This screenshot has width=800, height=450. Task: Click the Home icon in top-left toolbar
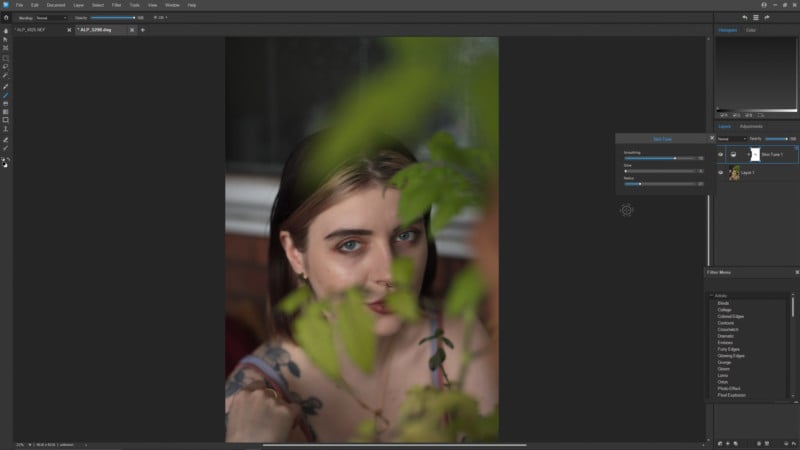coord(6,17)
